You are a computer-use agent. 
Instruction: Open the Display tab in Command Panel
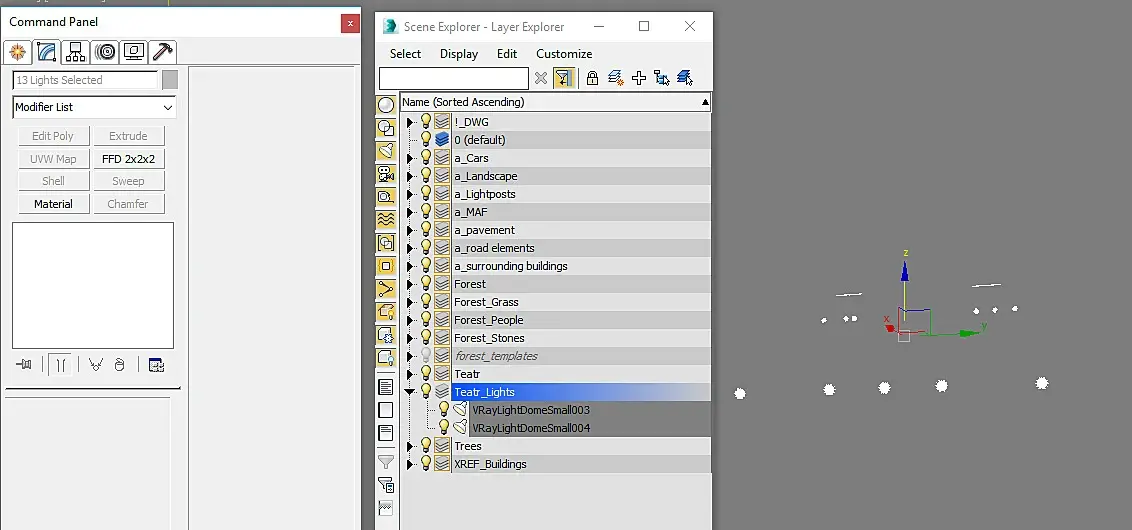(134, 52)
